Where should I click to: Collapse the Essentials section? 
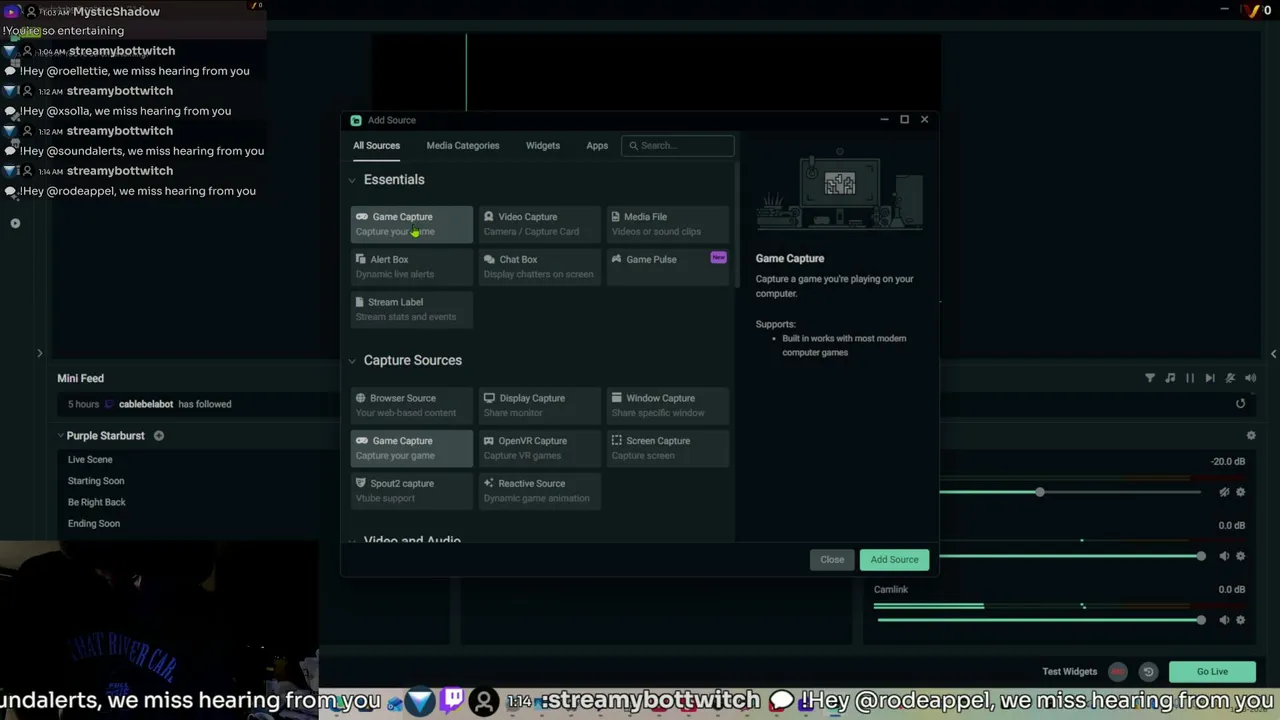(x=352, y=180)
